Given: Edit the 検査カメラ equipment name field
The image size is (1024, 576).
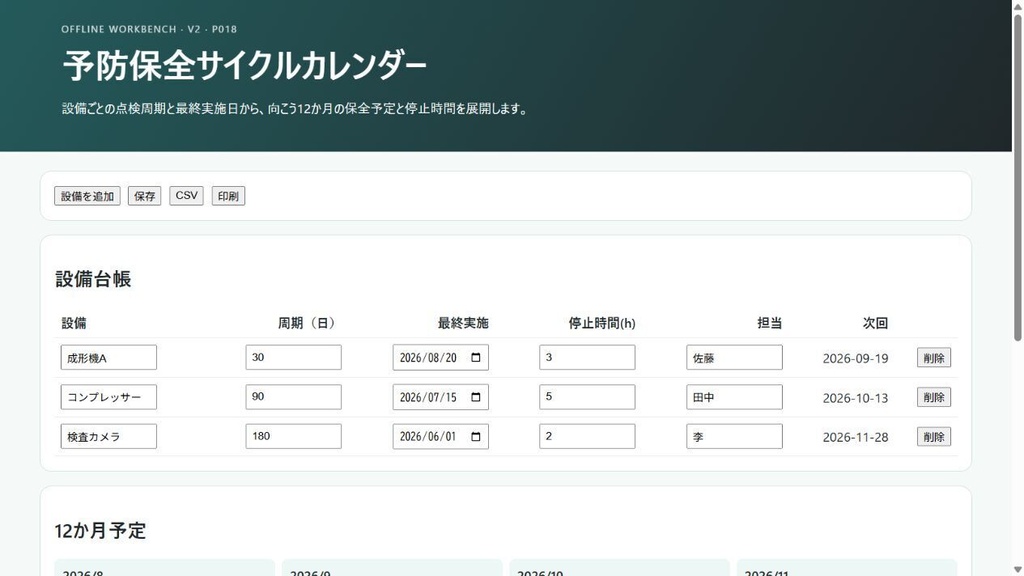Looking at the screenshot, I should [x=108, y=437].
